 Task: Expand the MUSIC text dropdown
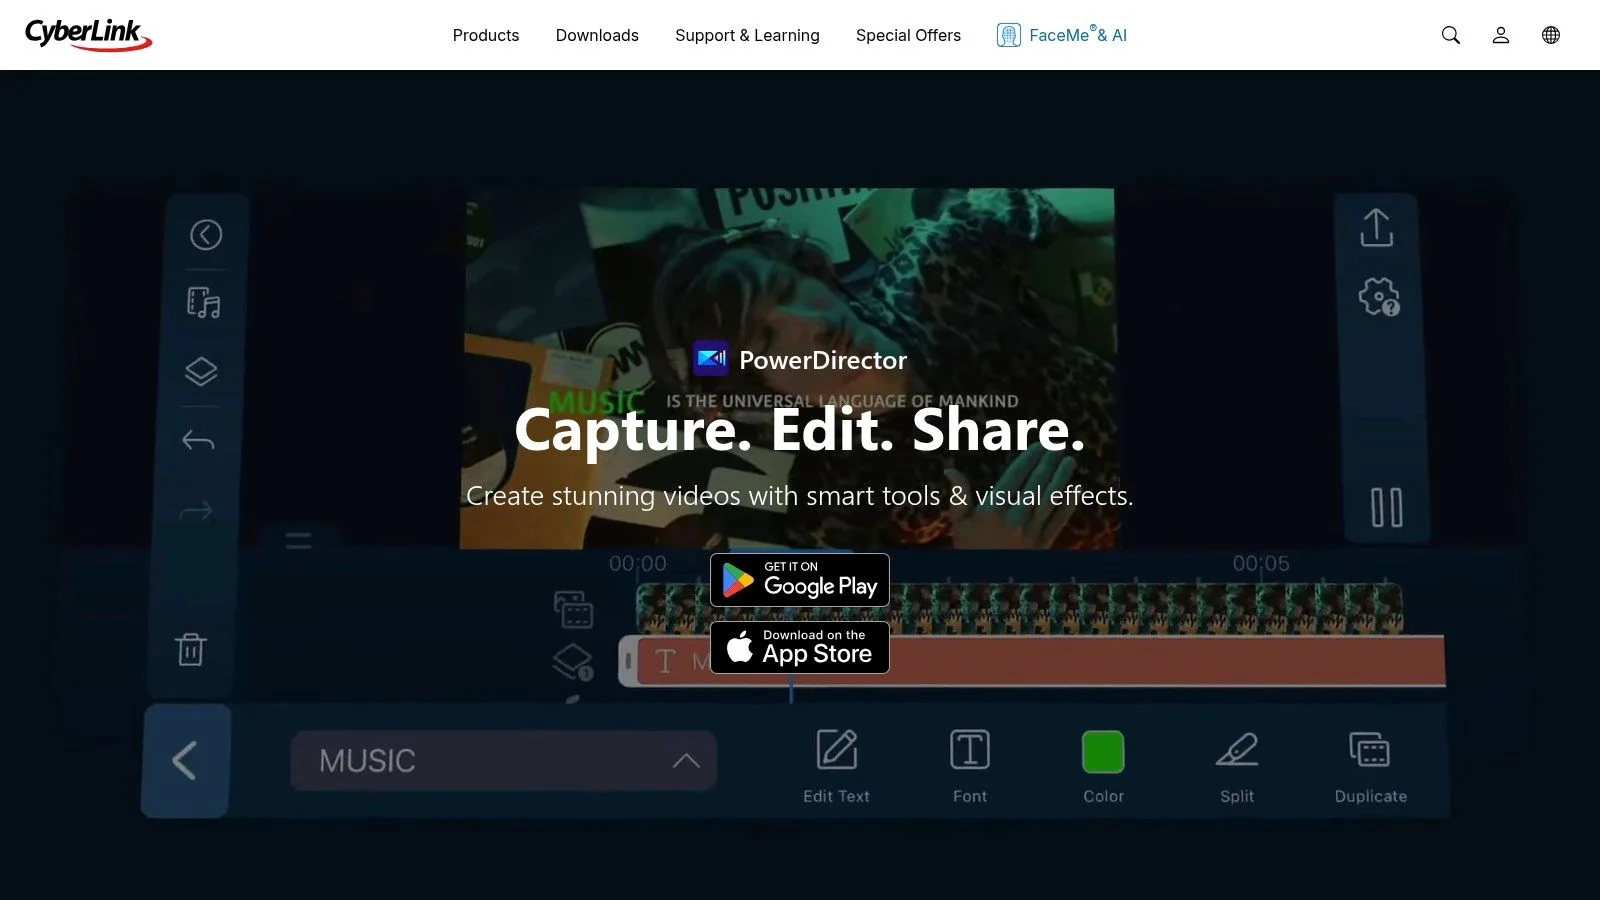click(x=503, y=761)
